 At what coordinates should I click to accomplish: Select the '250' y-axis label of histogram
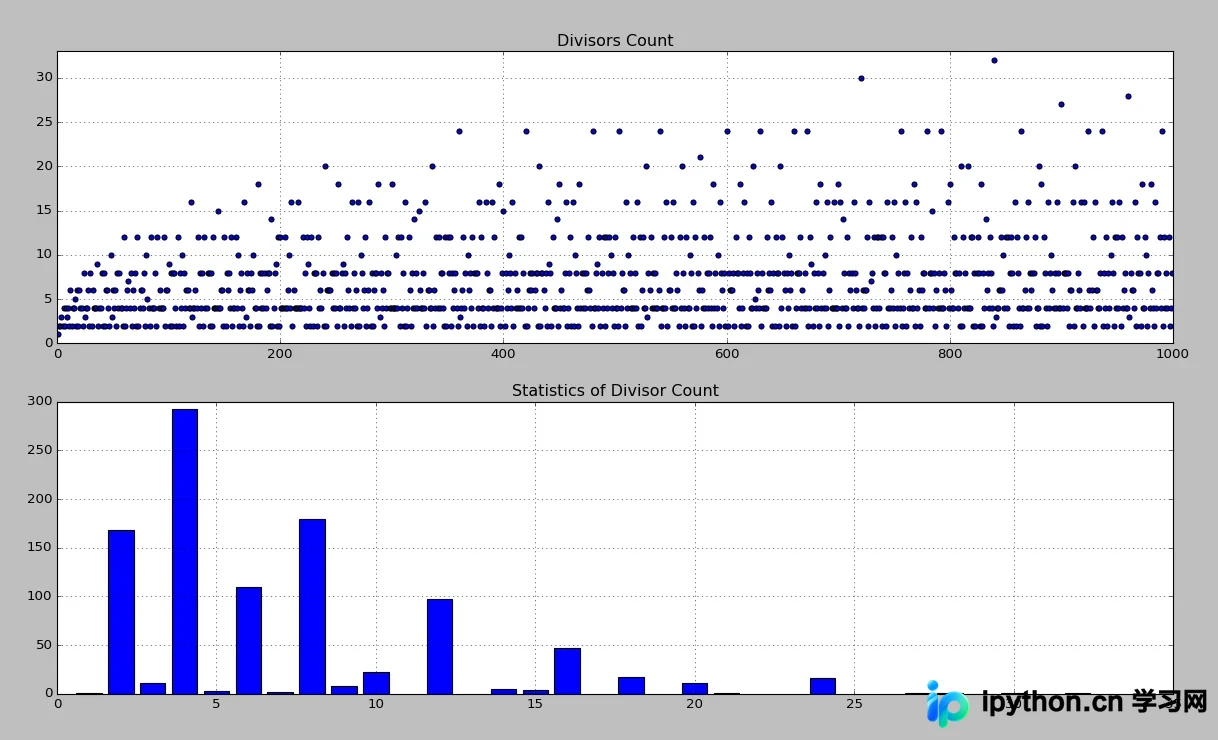(39, 451)
